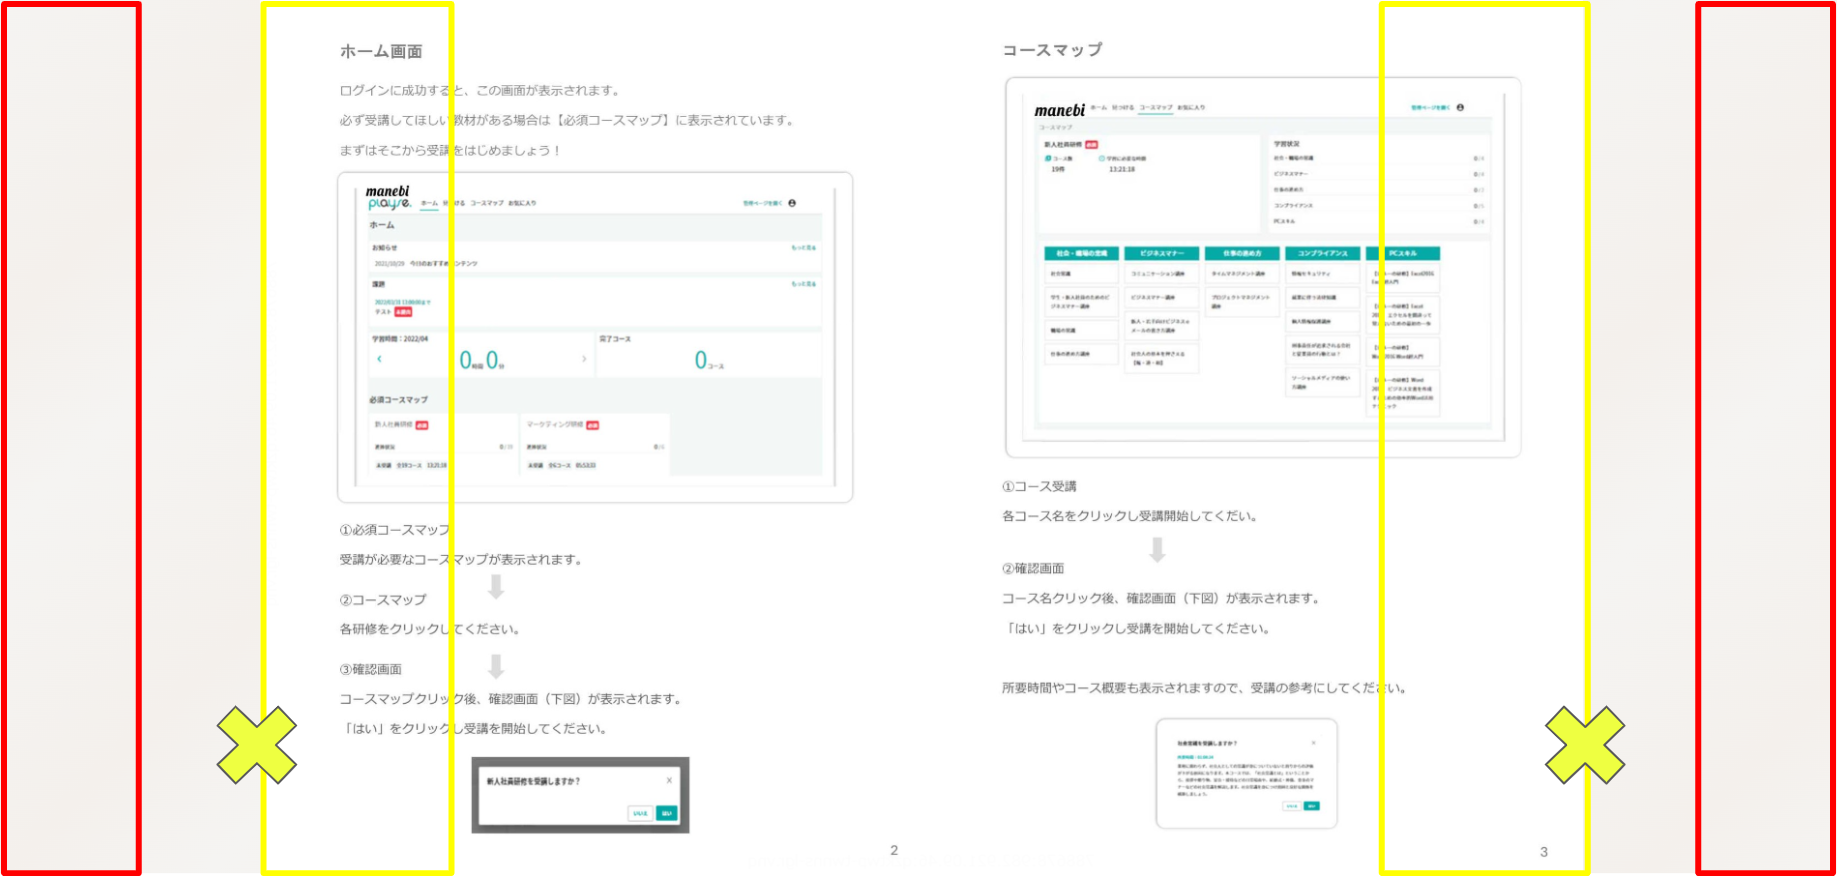Open the プロジェクトマネジメント講座 course card
Image resolution: width=1837 pixels, height=876 pixels.
tap(1242, 301)
